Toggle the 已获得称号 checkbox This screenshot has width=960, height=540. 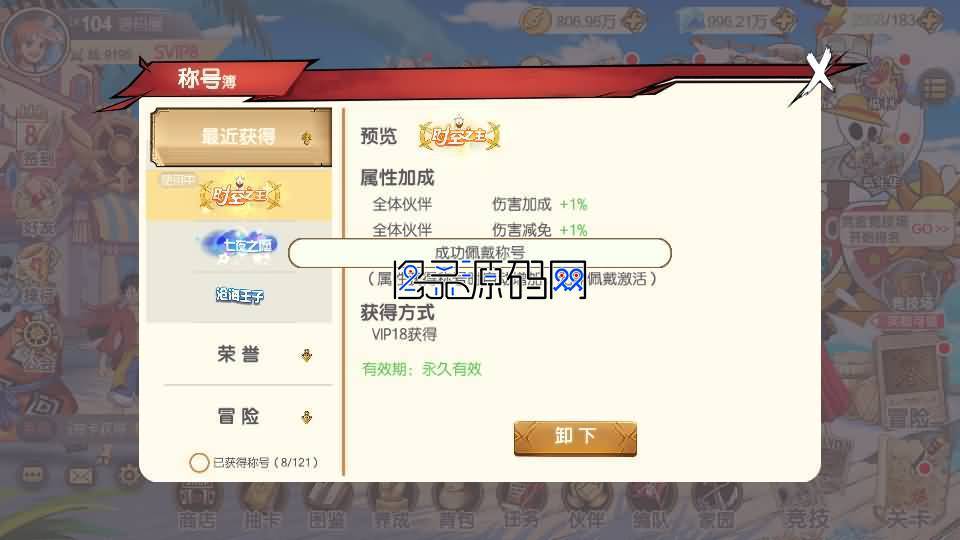coord(199,462)
